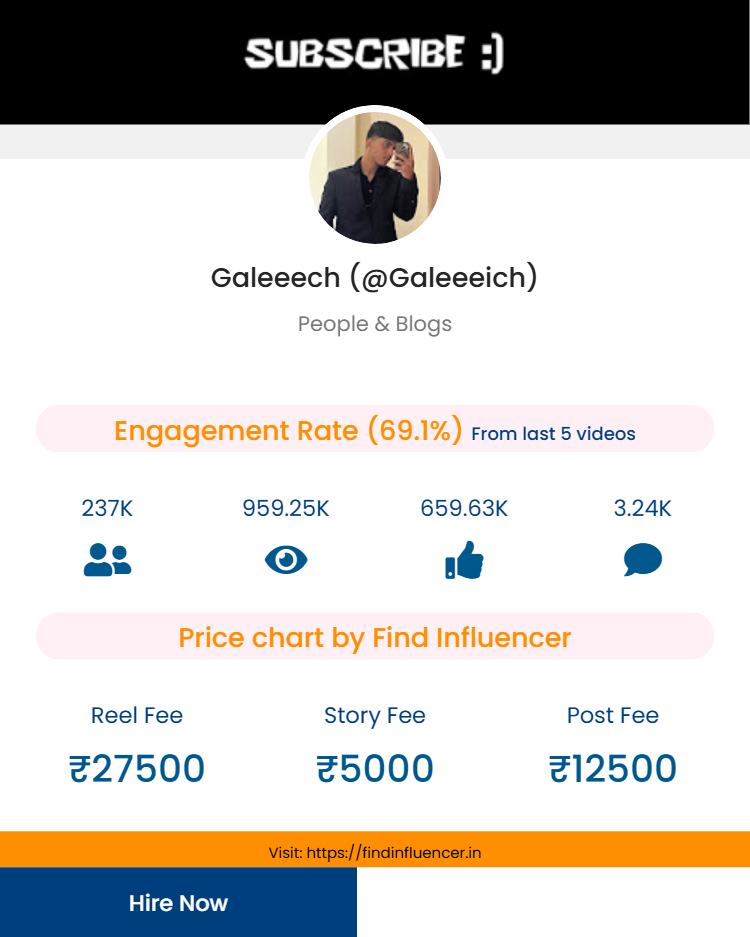Click the subscribers people icon
This screenshot has width=750, height=937.
coord(107,559)
